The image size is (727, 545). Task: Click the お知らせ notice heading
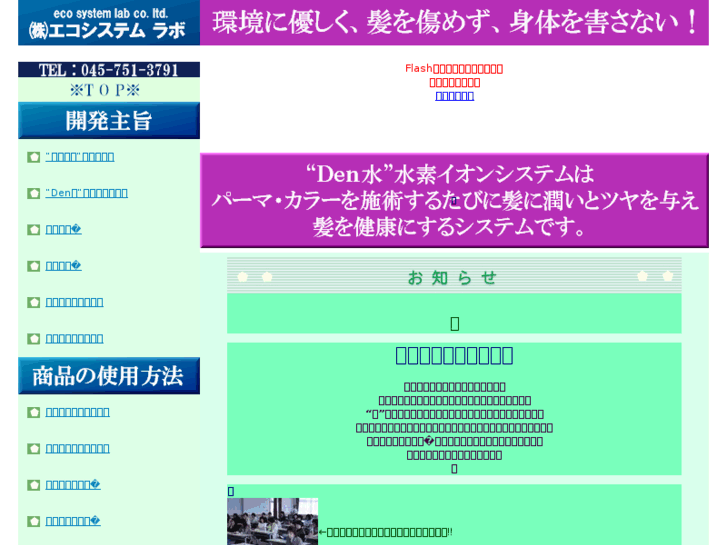tap(454, 277)
